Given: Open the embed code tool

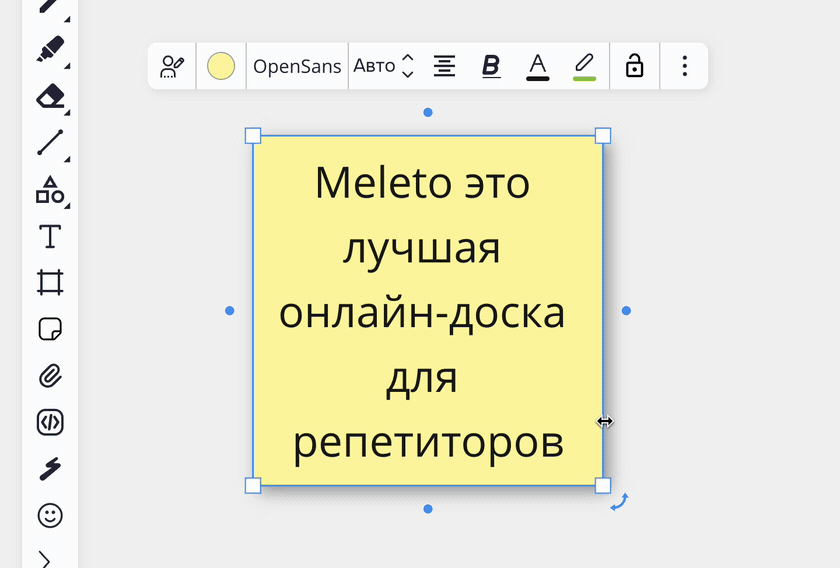Looking at the screenshot, I should (x=50, y=422).
